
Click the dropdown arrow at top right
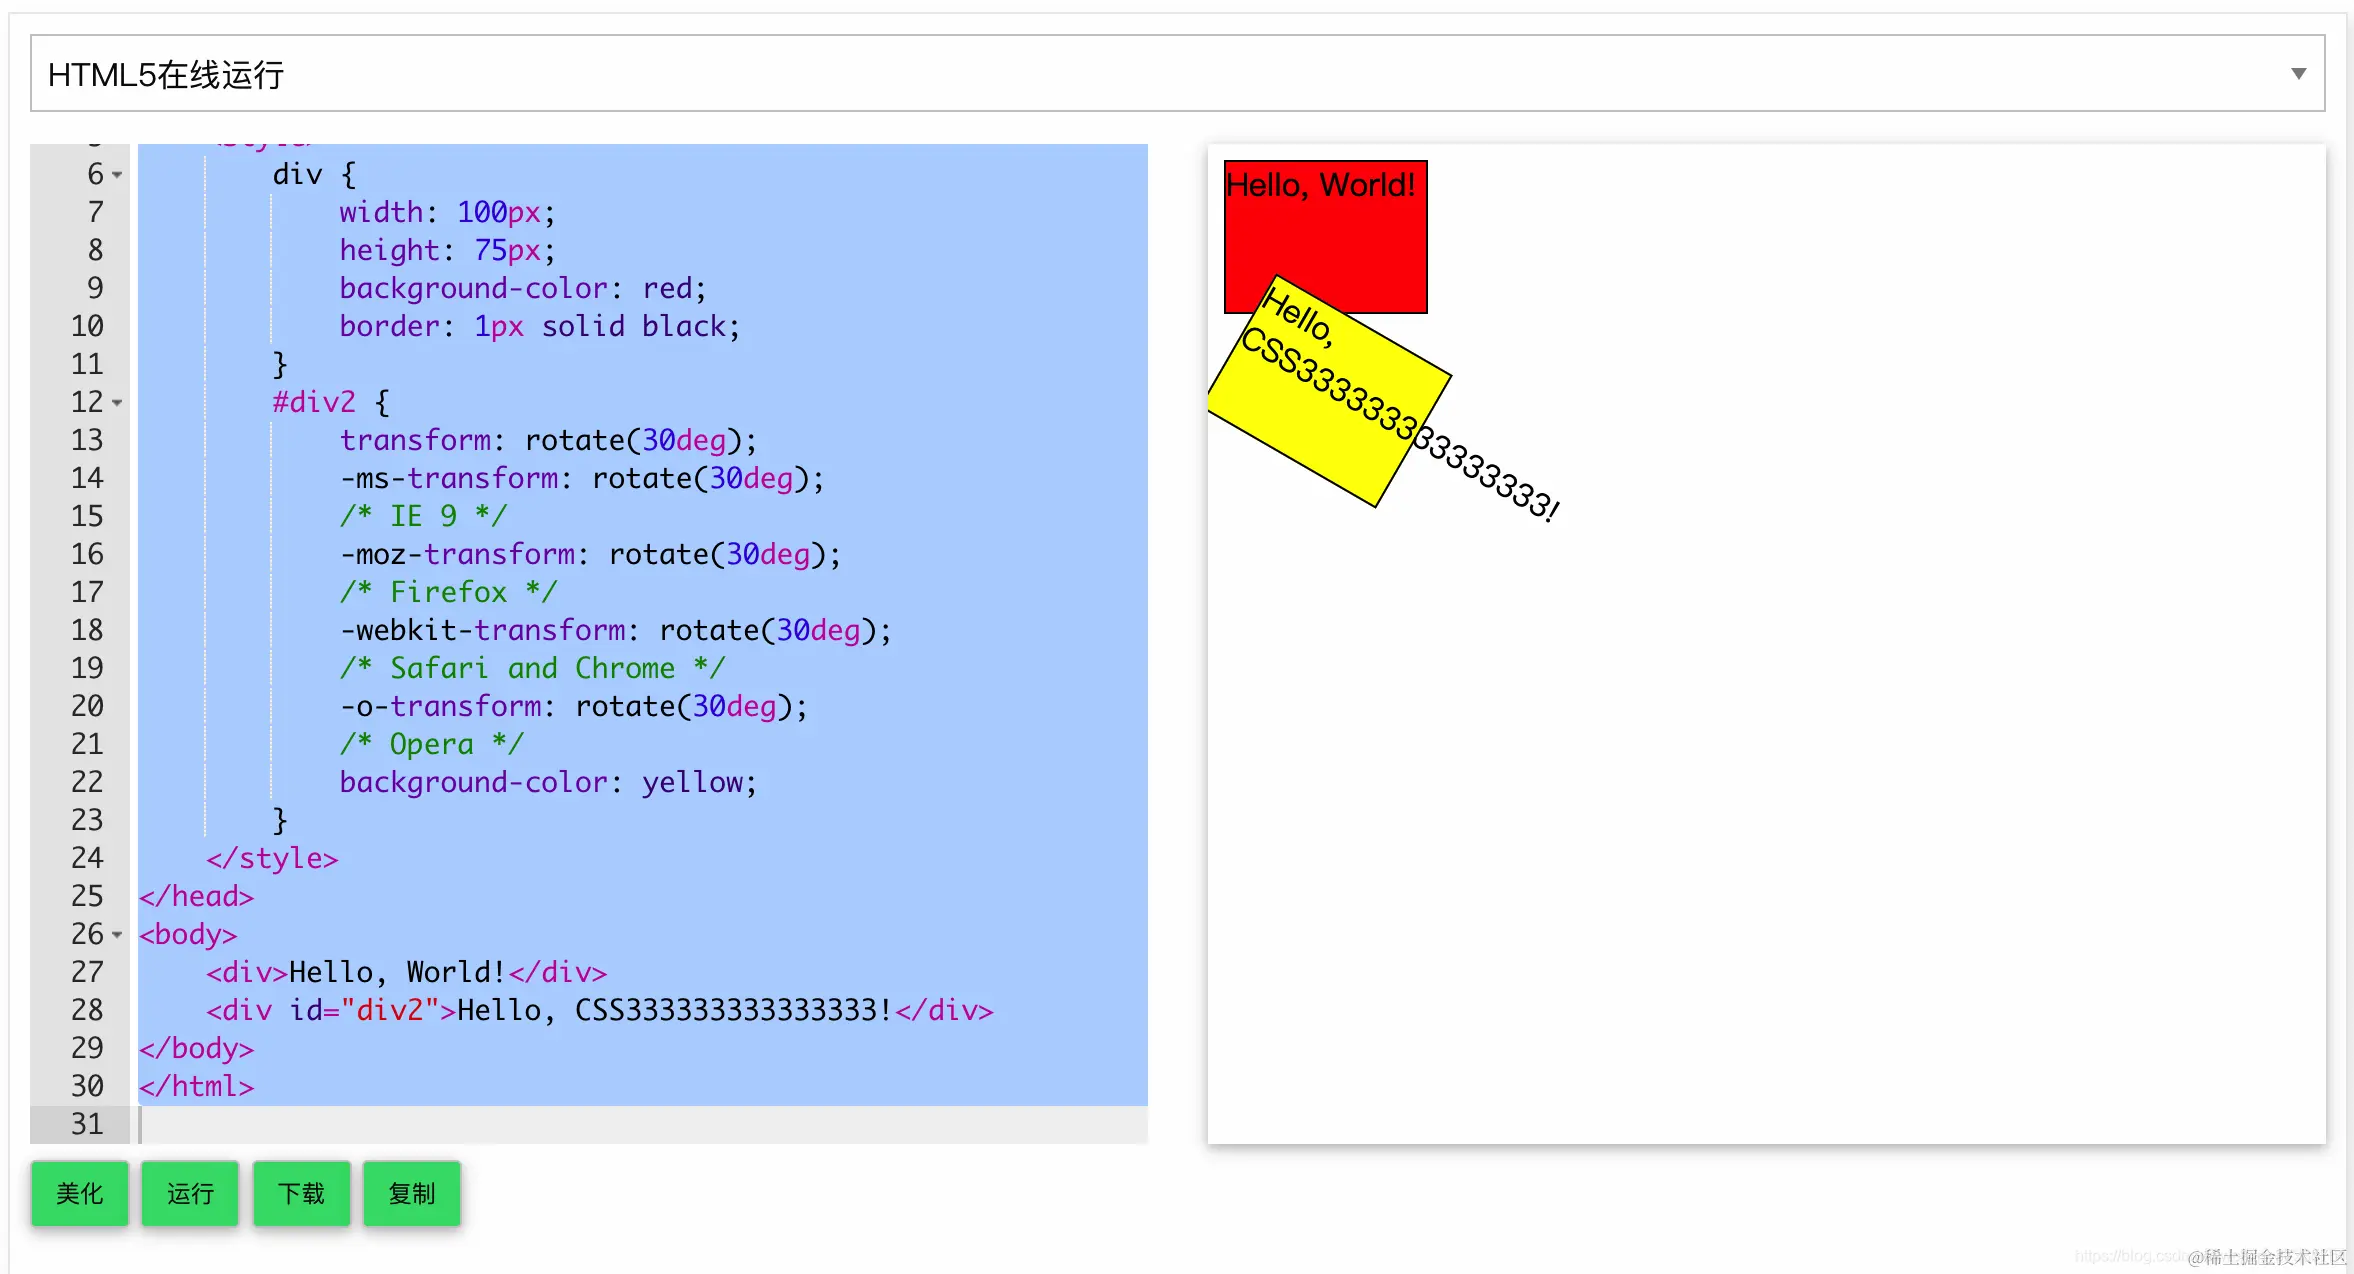[x=2298, y=74]
